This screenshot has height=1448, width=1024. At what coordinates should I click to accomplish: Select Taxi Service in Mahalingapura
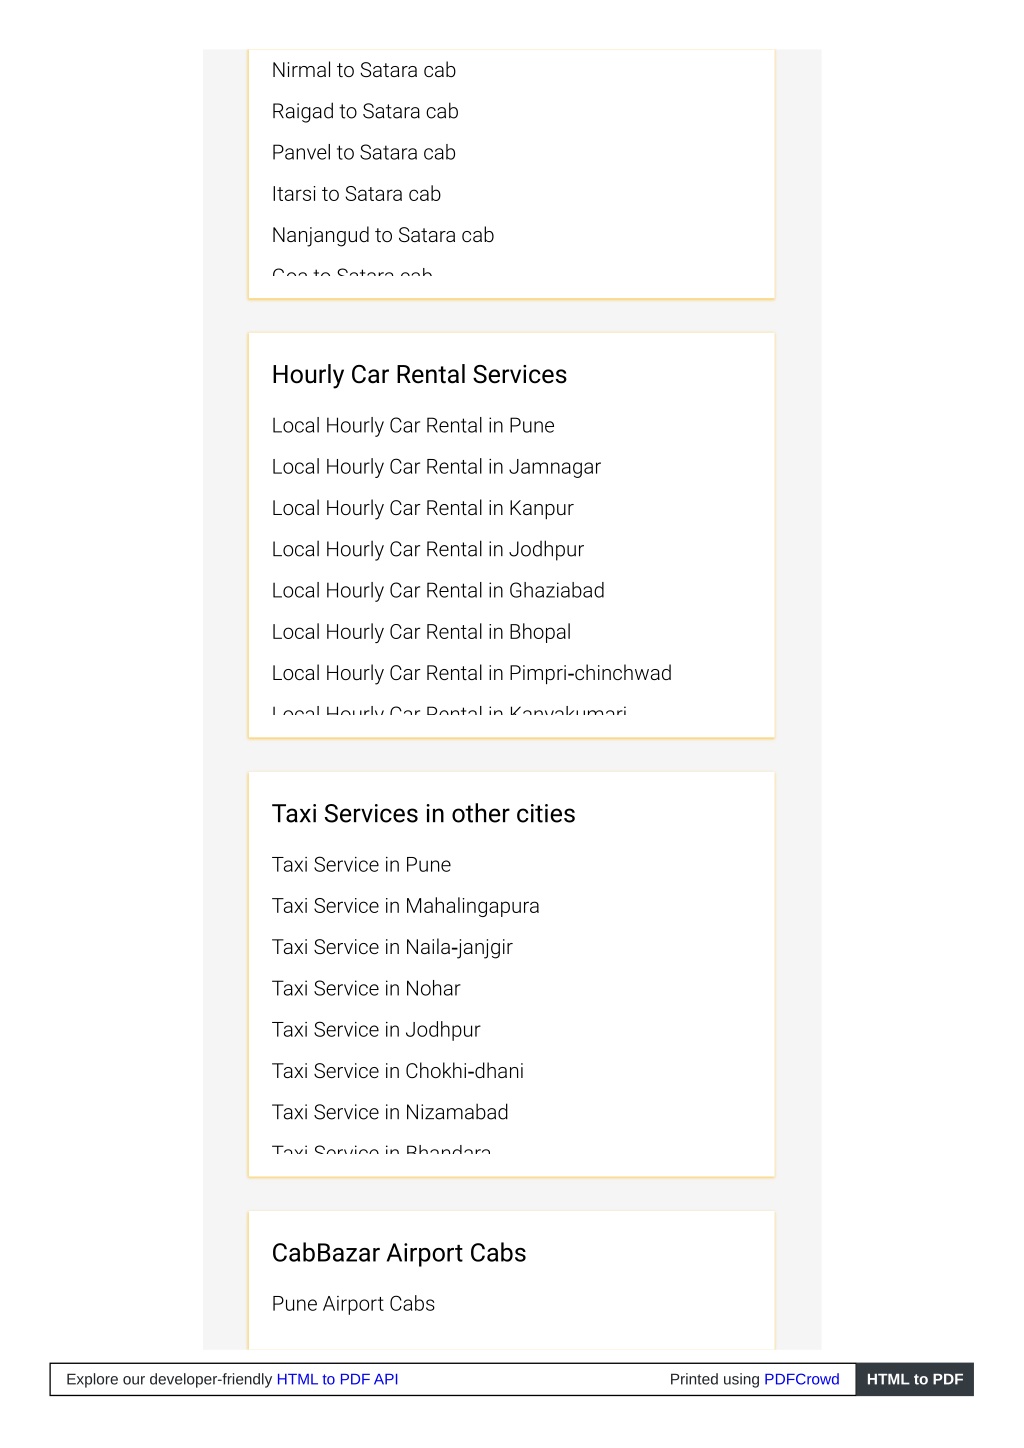tap(406, 906)
